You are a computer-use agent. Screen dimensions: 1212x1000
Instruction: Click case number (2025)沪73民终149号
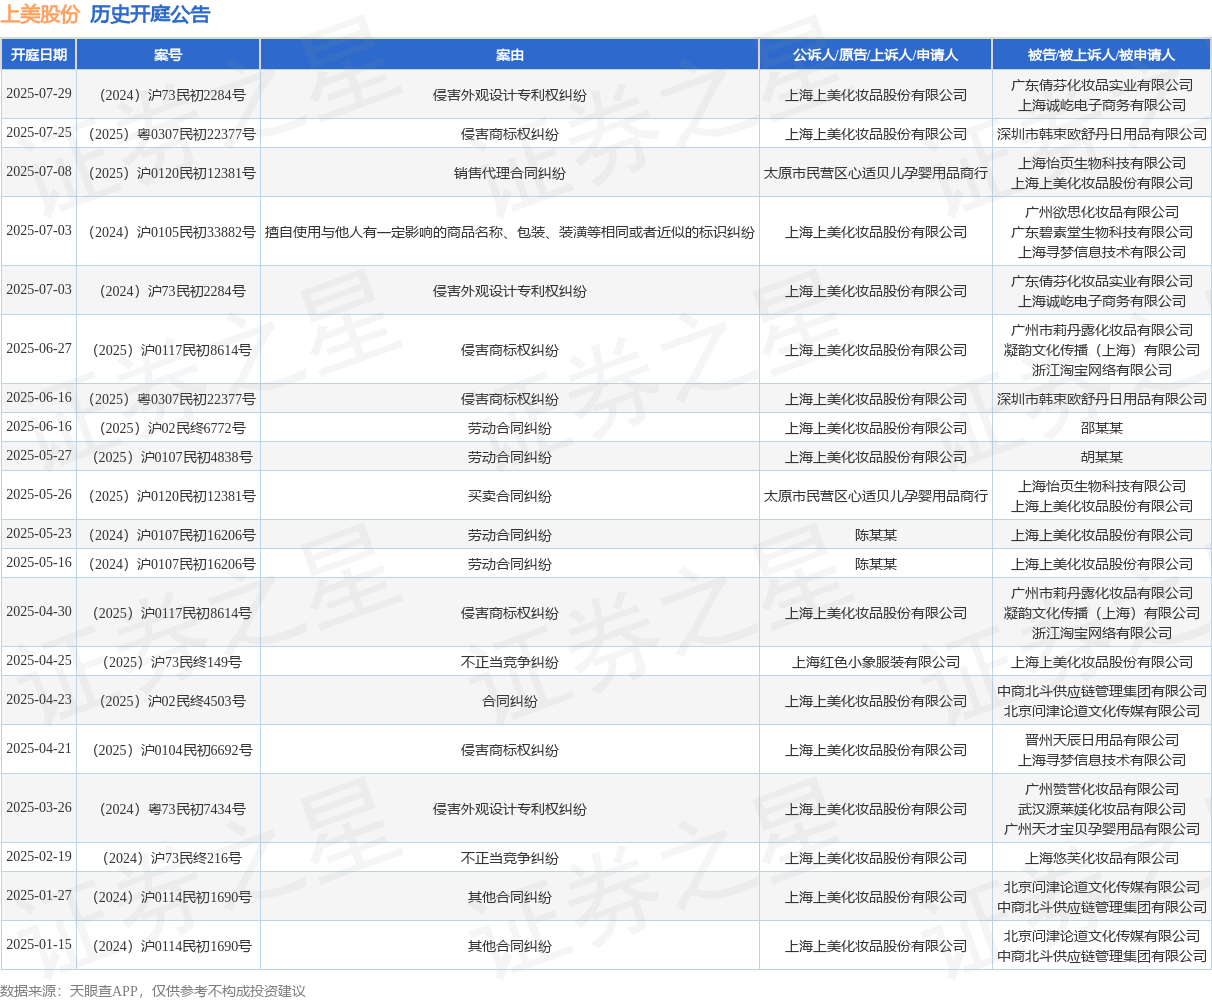click(x=168, y=662)
